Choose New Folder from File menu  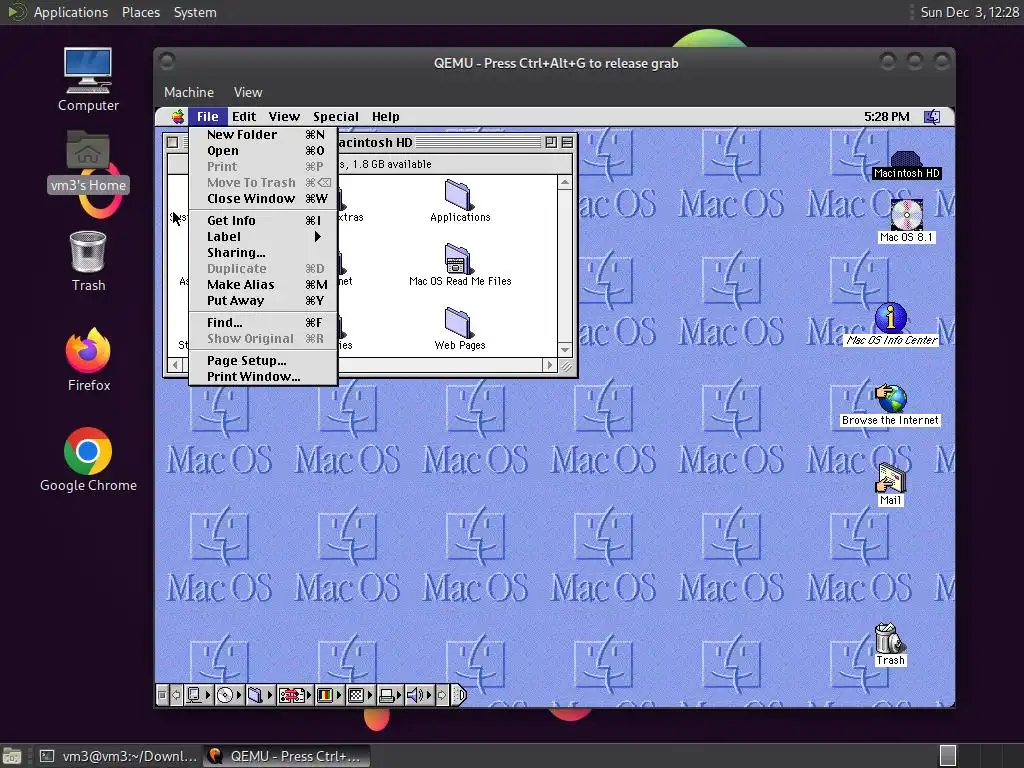(263, 135)
